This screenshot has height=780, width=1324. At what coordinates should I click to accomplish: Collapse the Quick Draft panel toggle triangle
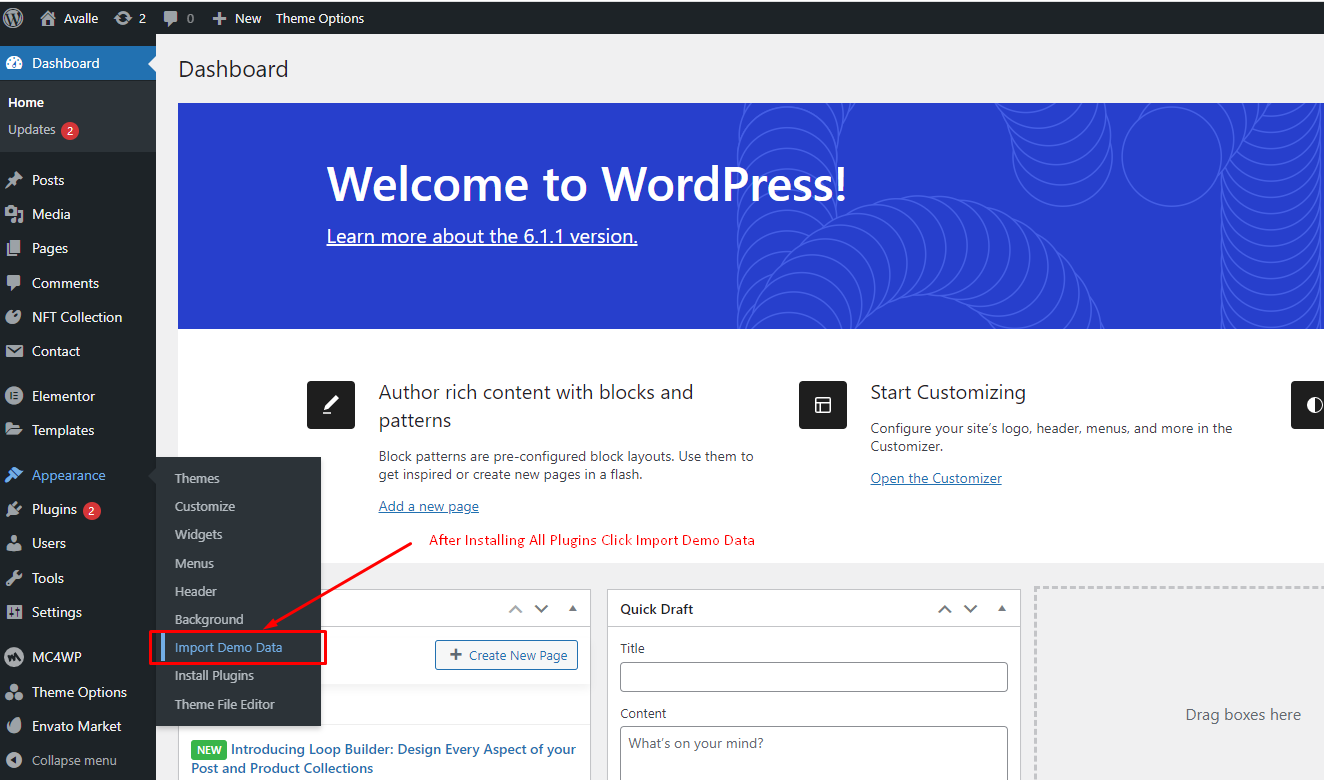1001,608
